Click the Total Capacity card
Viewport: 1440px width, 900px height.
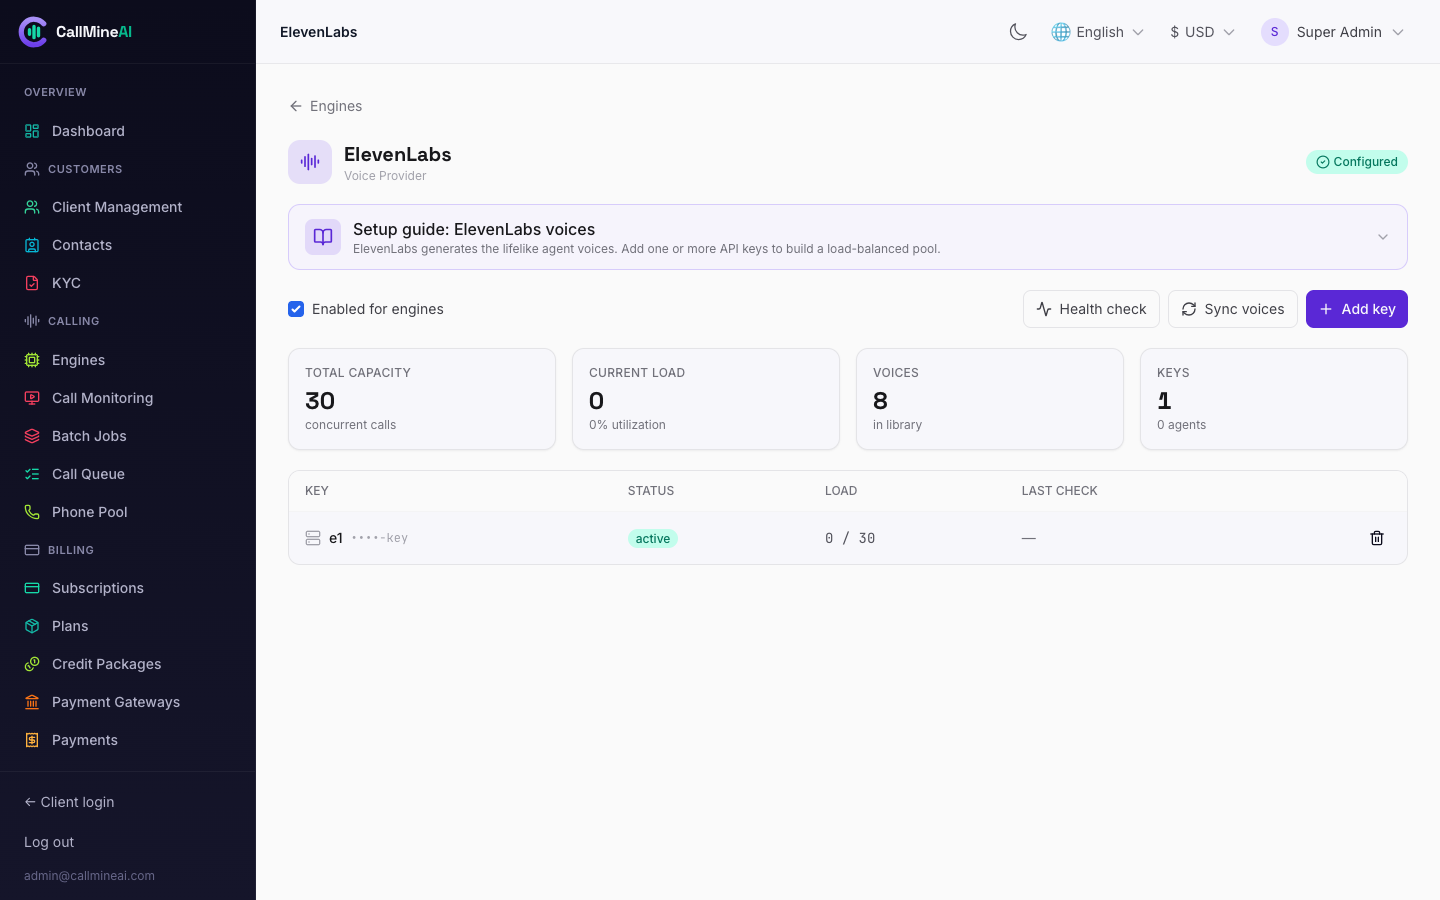pyautogui.click(x=422, y=399)
